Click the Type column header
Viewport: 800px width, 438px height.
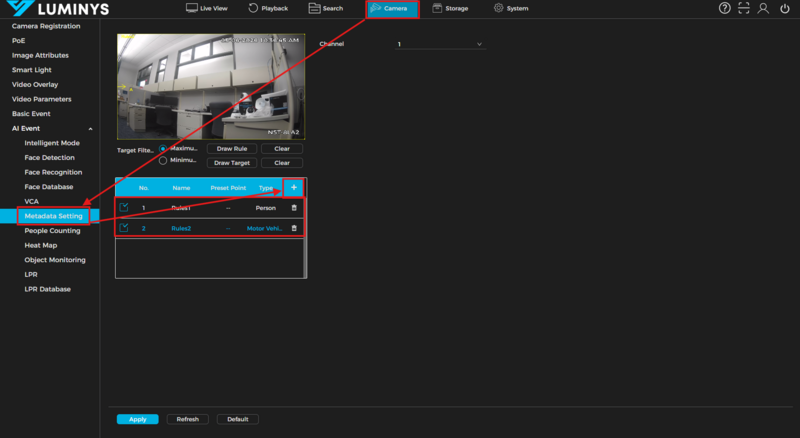(265, 188)
